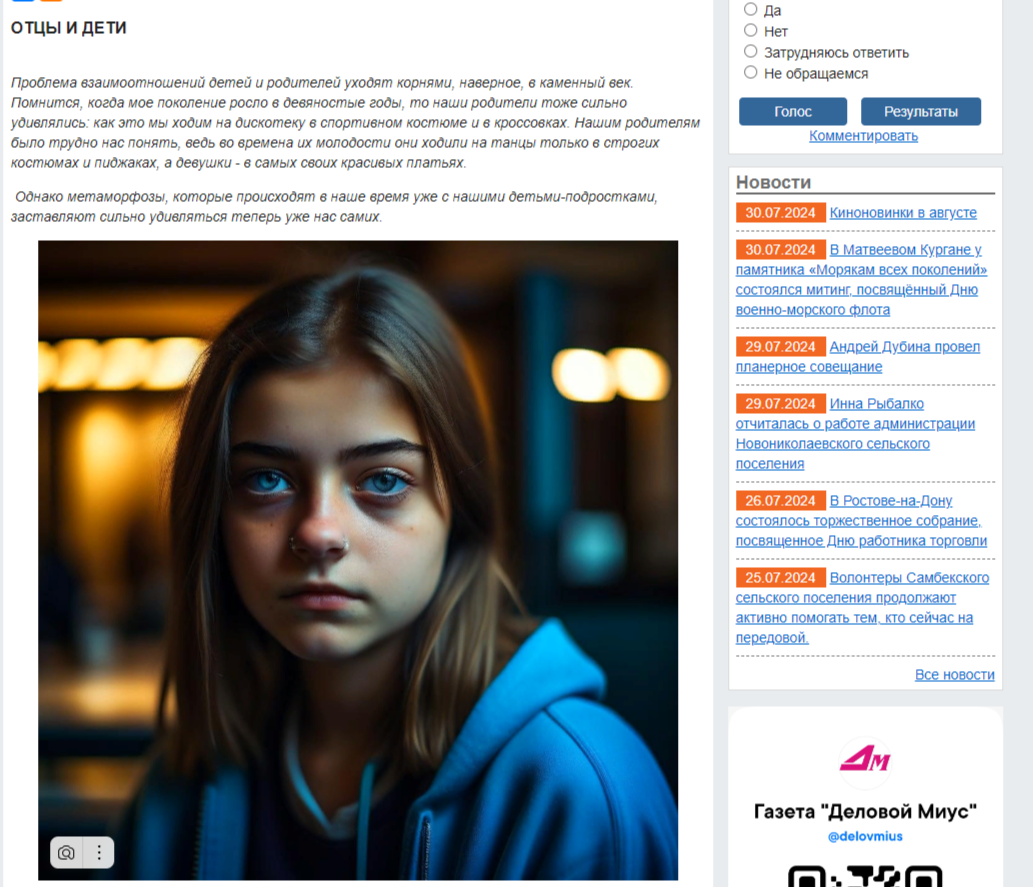Image resolution: width=1033 pixels, height=887 pixels.
Task: Show poll results with Результаты button
Action: coord(920,111)
